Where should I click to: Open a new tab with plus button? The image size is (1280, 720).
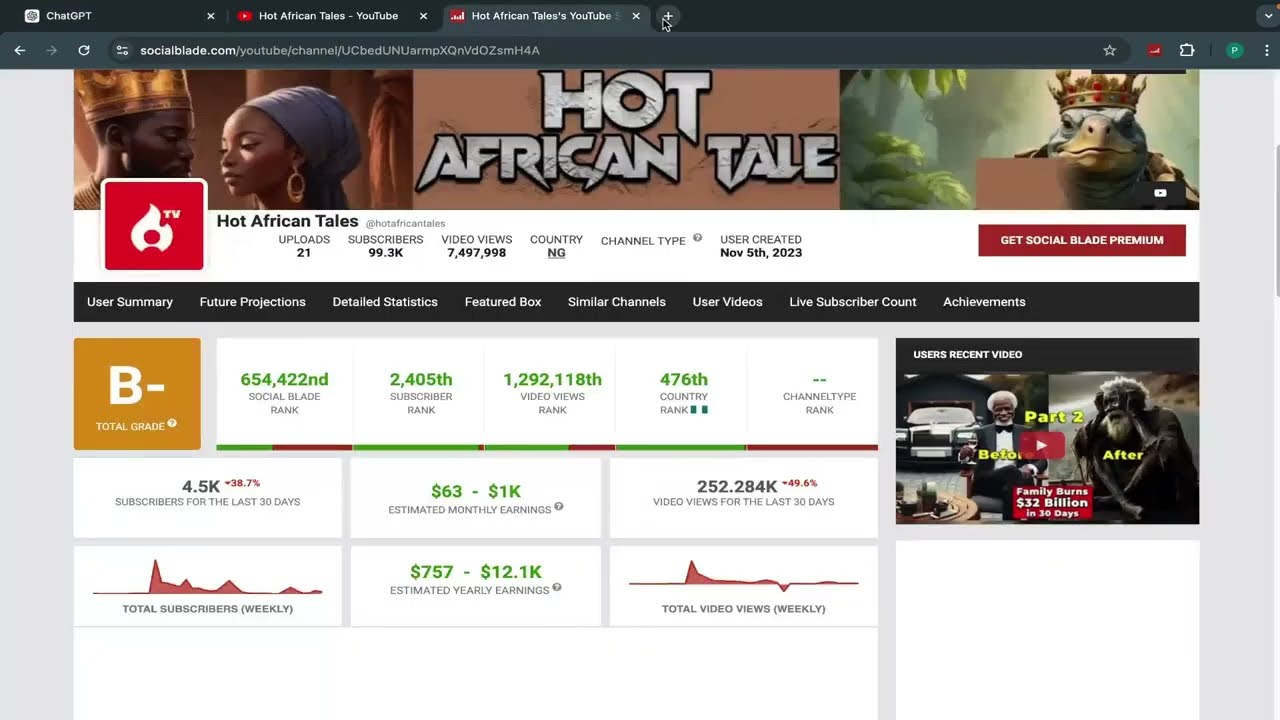pyautogui.click(x=668, y=16)
